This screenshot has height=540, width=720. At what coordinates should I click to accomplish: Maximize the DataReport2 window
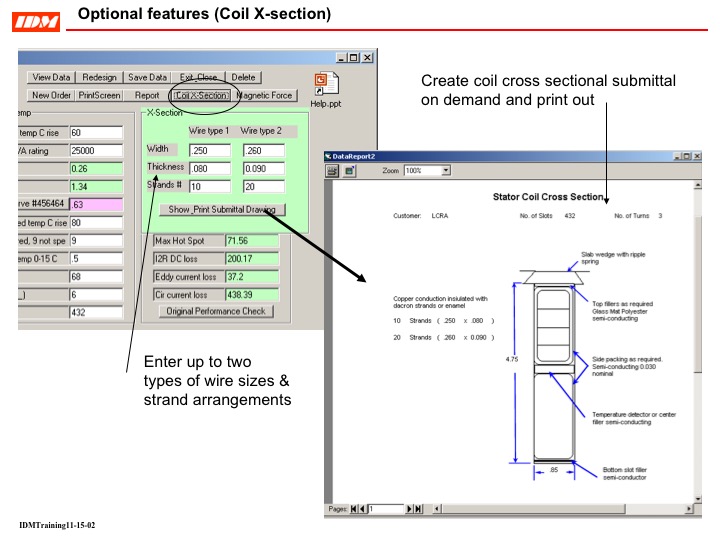point(685,156)
